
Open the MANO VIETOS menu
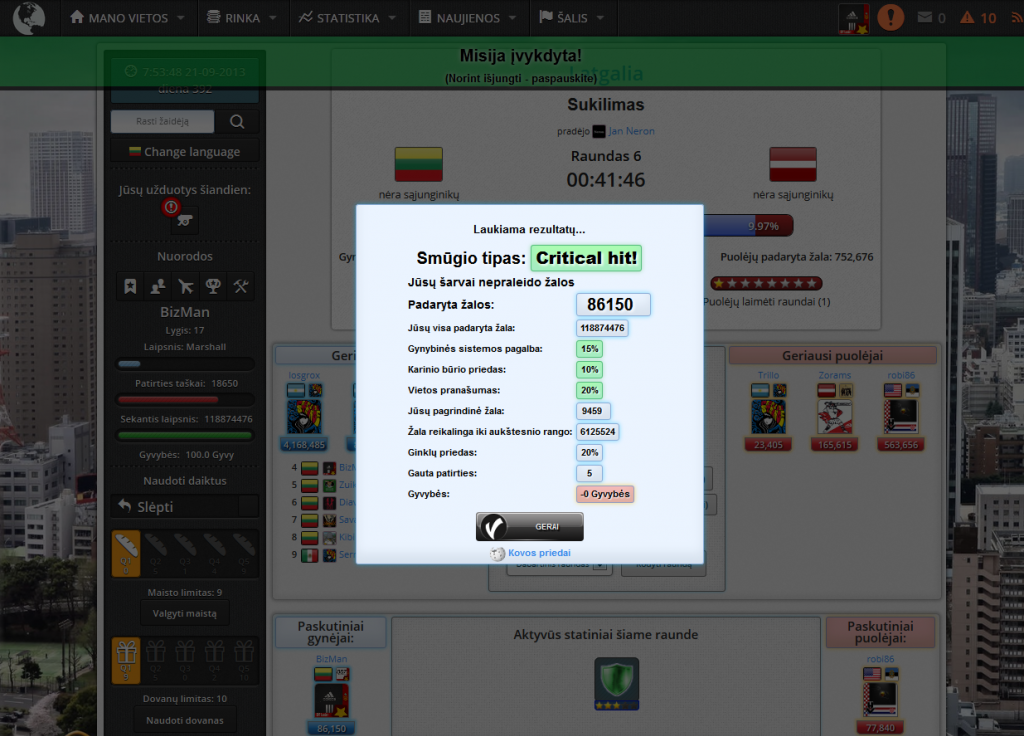click(x=127, y=18)
